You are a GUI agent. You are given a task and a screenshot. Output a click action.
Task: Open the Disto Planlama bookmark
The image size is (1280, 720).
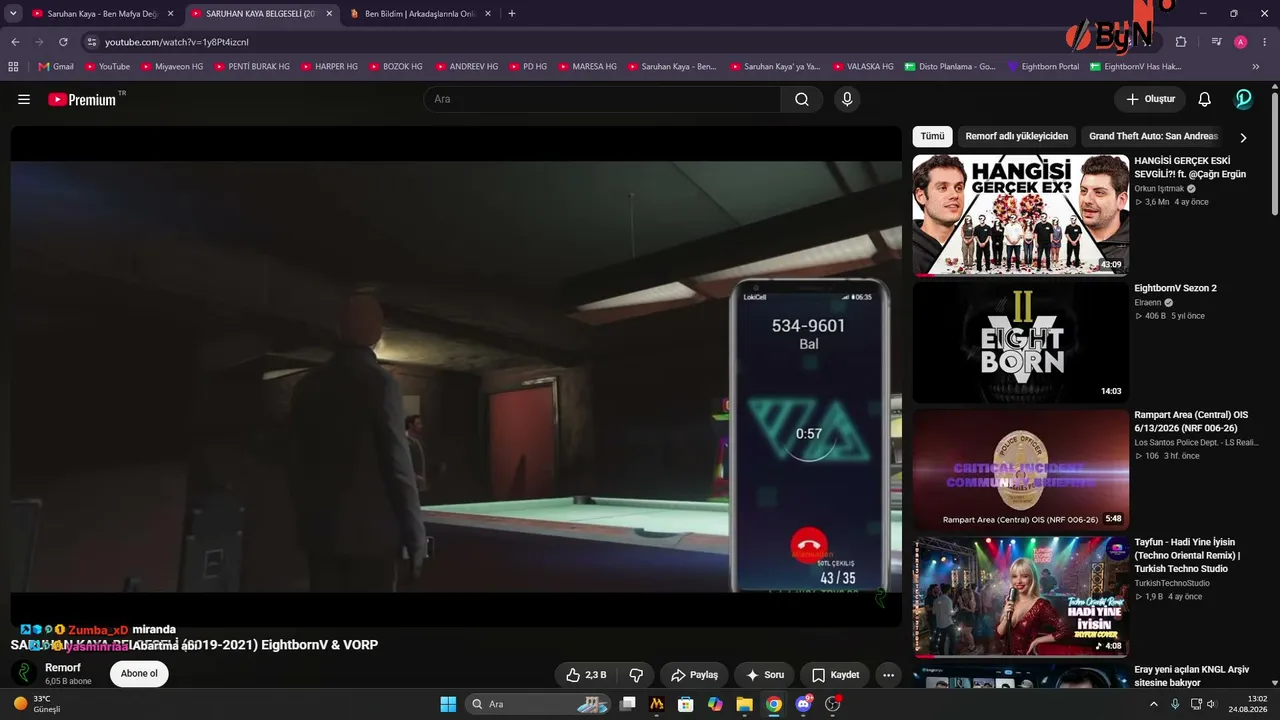[x=950, y=67]
